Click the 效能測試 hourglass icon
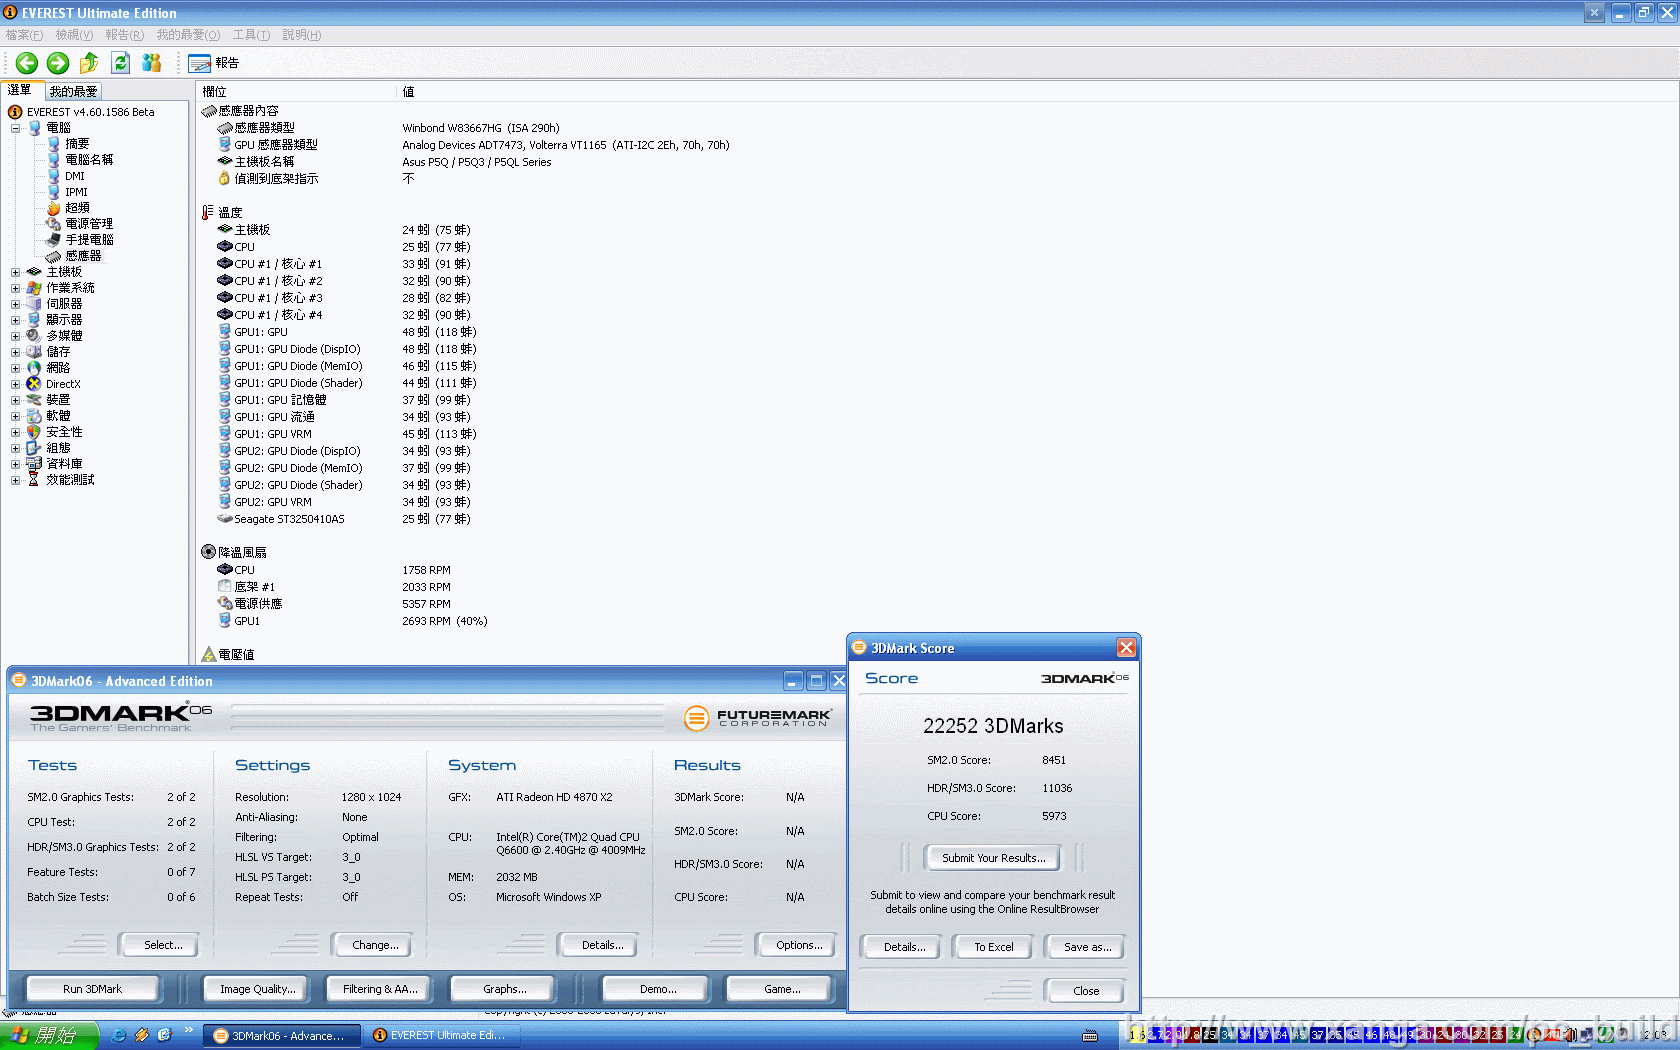1680x1050 pixels. pos(34,480)
